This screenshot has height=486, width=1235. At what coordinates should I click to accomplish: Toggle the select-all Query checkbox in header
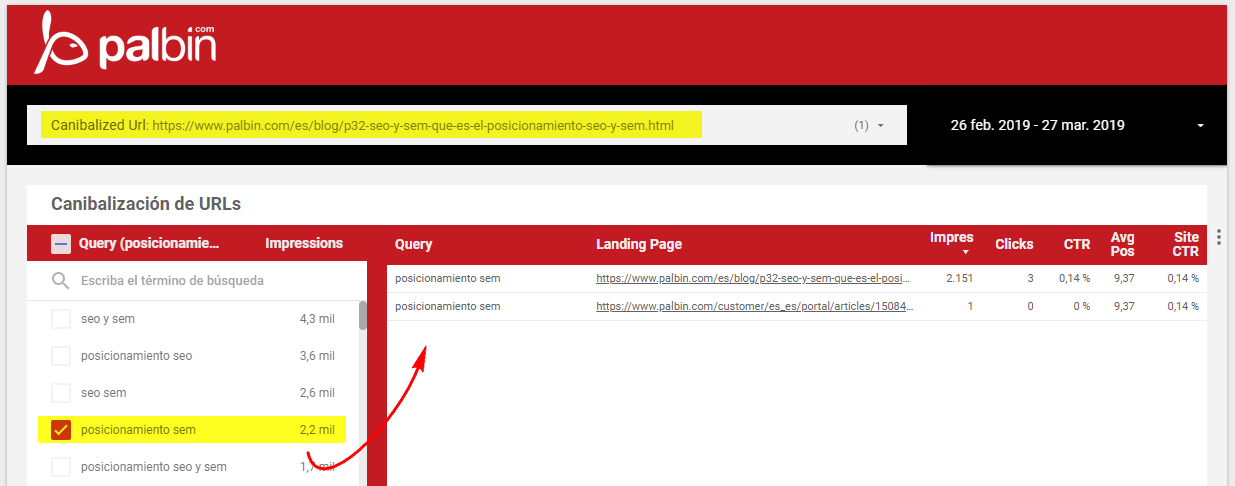pos(61,243)
